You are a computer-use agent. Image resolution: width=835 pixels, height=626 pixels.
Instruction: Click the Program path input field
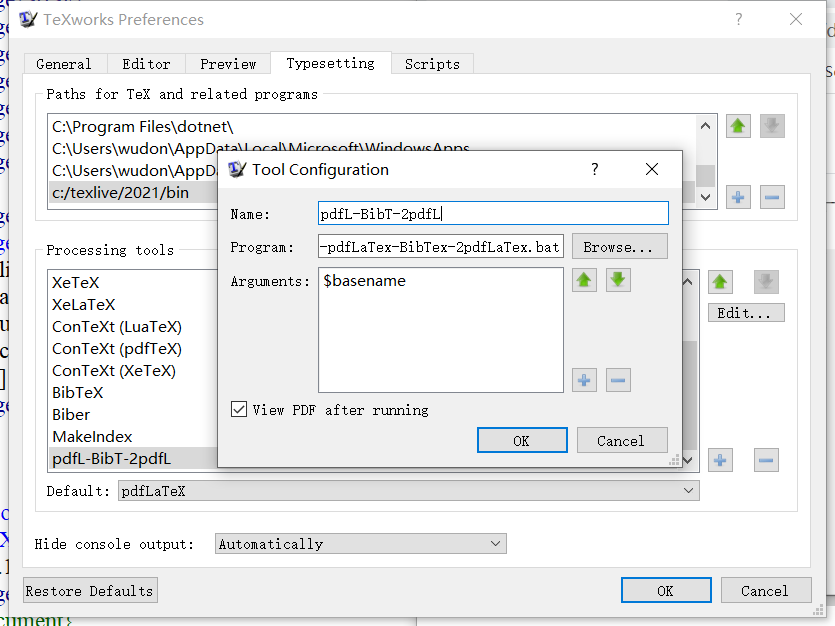pyautogui.click(x=440, y=247)
